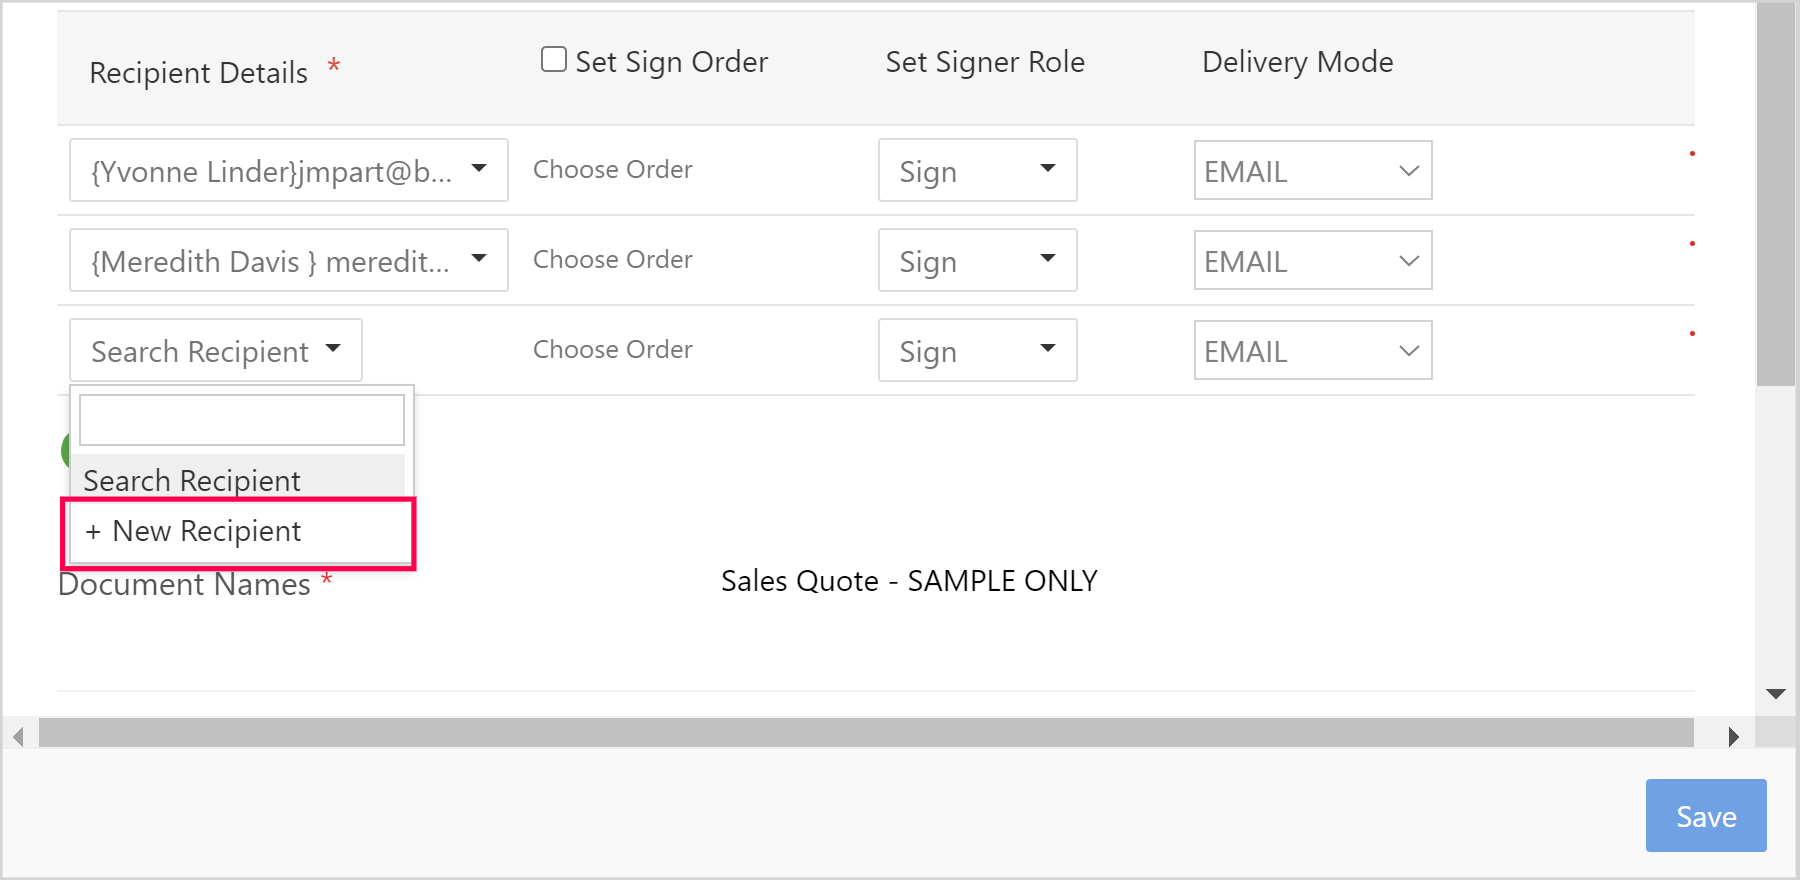Open Sign role dropdown for Yvonne Linder
This screenshot has width=1800, height=880.
coord(977,171)
